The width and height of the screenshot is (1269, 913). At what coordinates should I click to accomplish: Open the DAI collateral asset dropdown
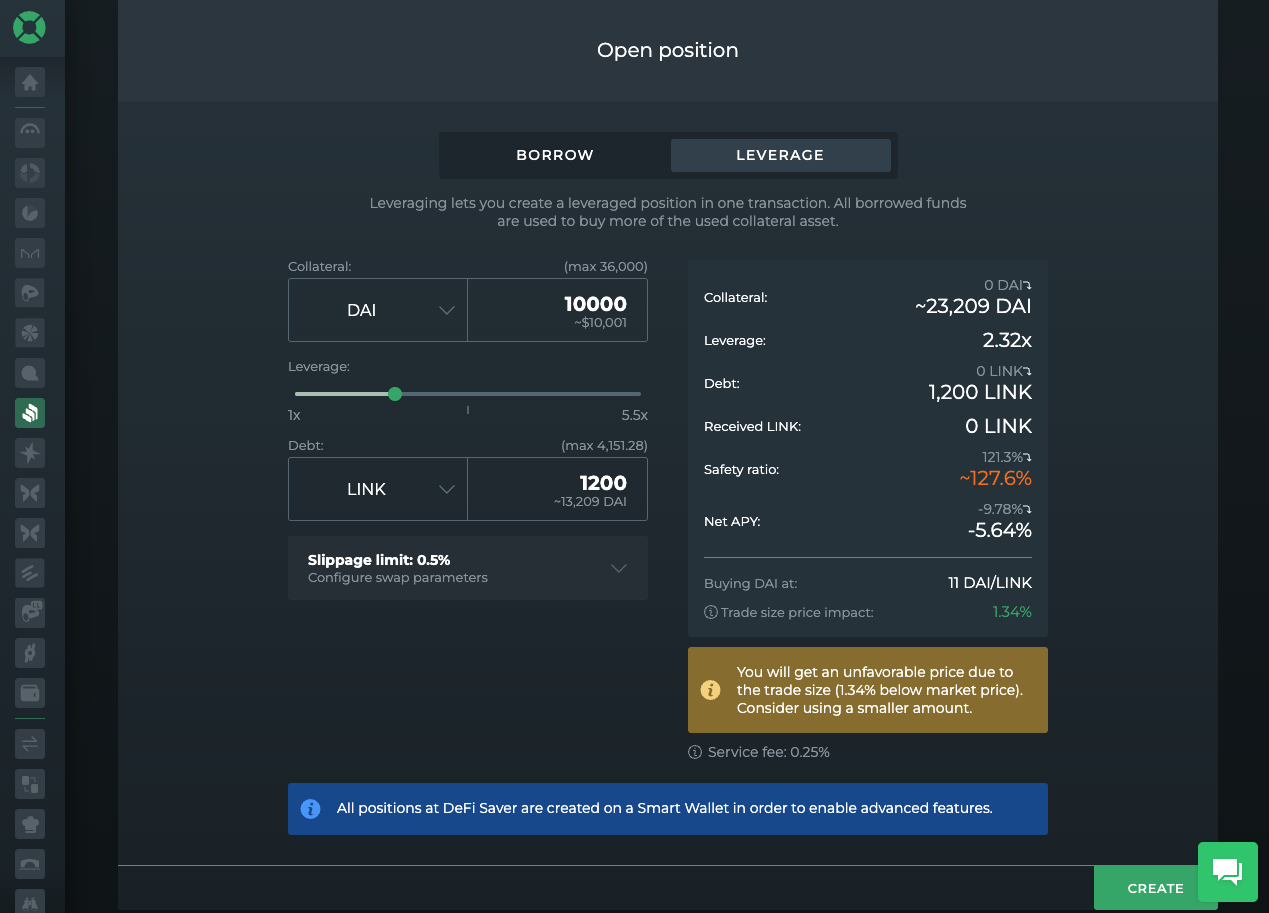(x=377, y=310)
